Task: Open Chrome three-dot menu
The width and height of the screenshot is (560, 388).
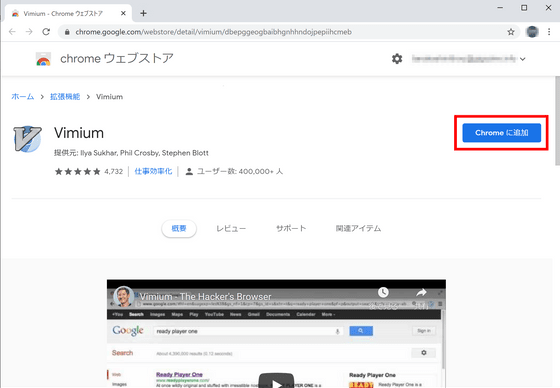Action: point(549,32)
